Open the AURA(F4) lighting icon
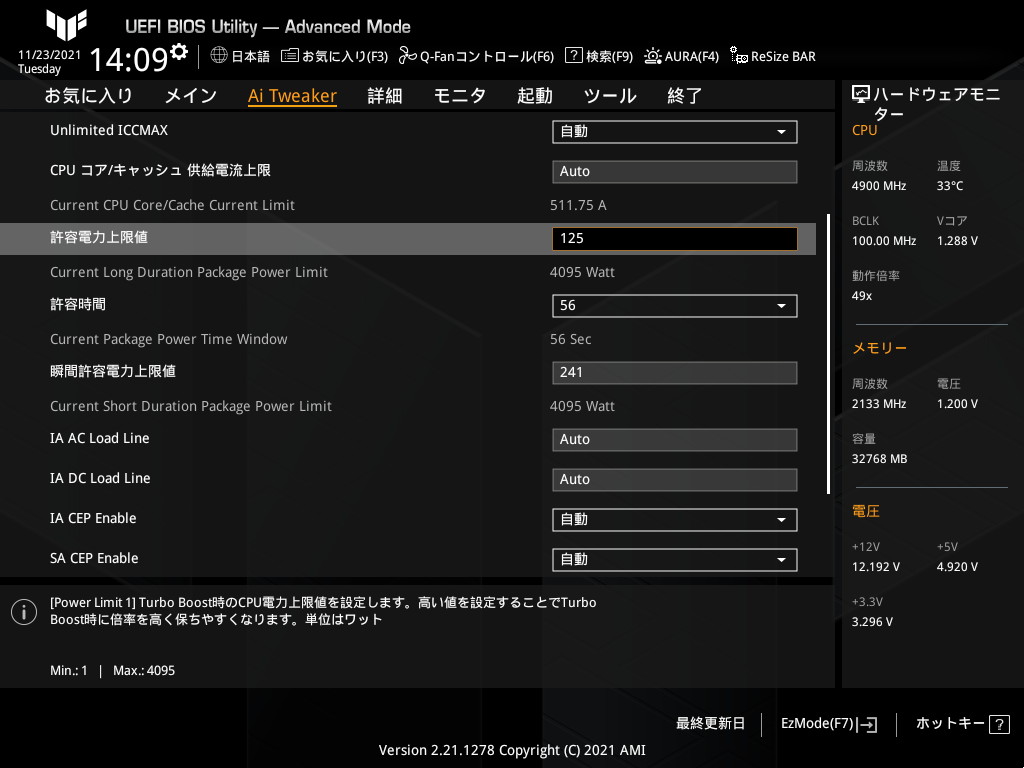The height and width of the screenshot is (768, 1024). [652, 56]
